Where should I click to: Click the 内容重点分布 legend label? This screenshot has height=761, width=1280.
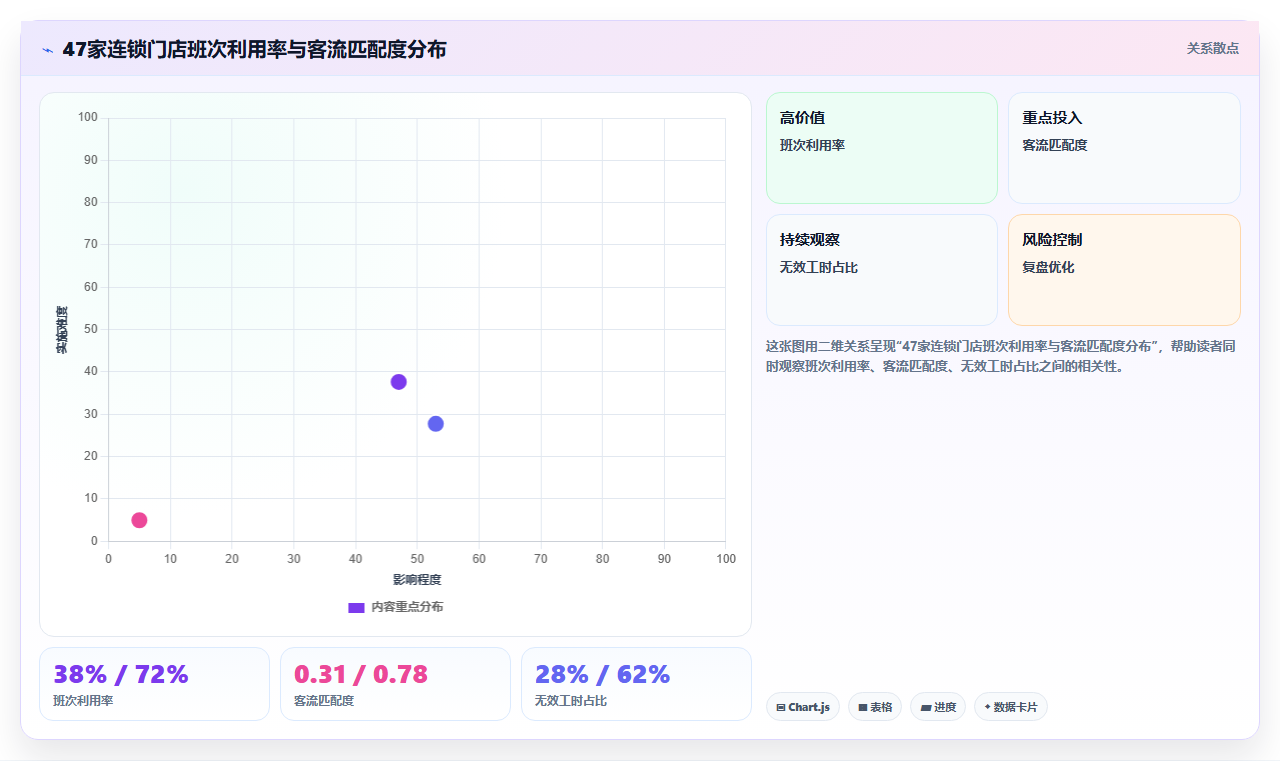click(x=407, y=607)
